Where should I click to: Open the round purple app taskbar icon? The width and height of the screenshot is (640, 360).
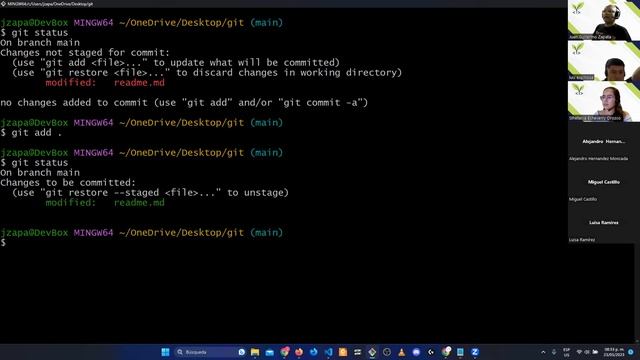pyautogui.click(x=416, y=352)
